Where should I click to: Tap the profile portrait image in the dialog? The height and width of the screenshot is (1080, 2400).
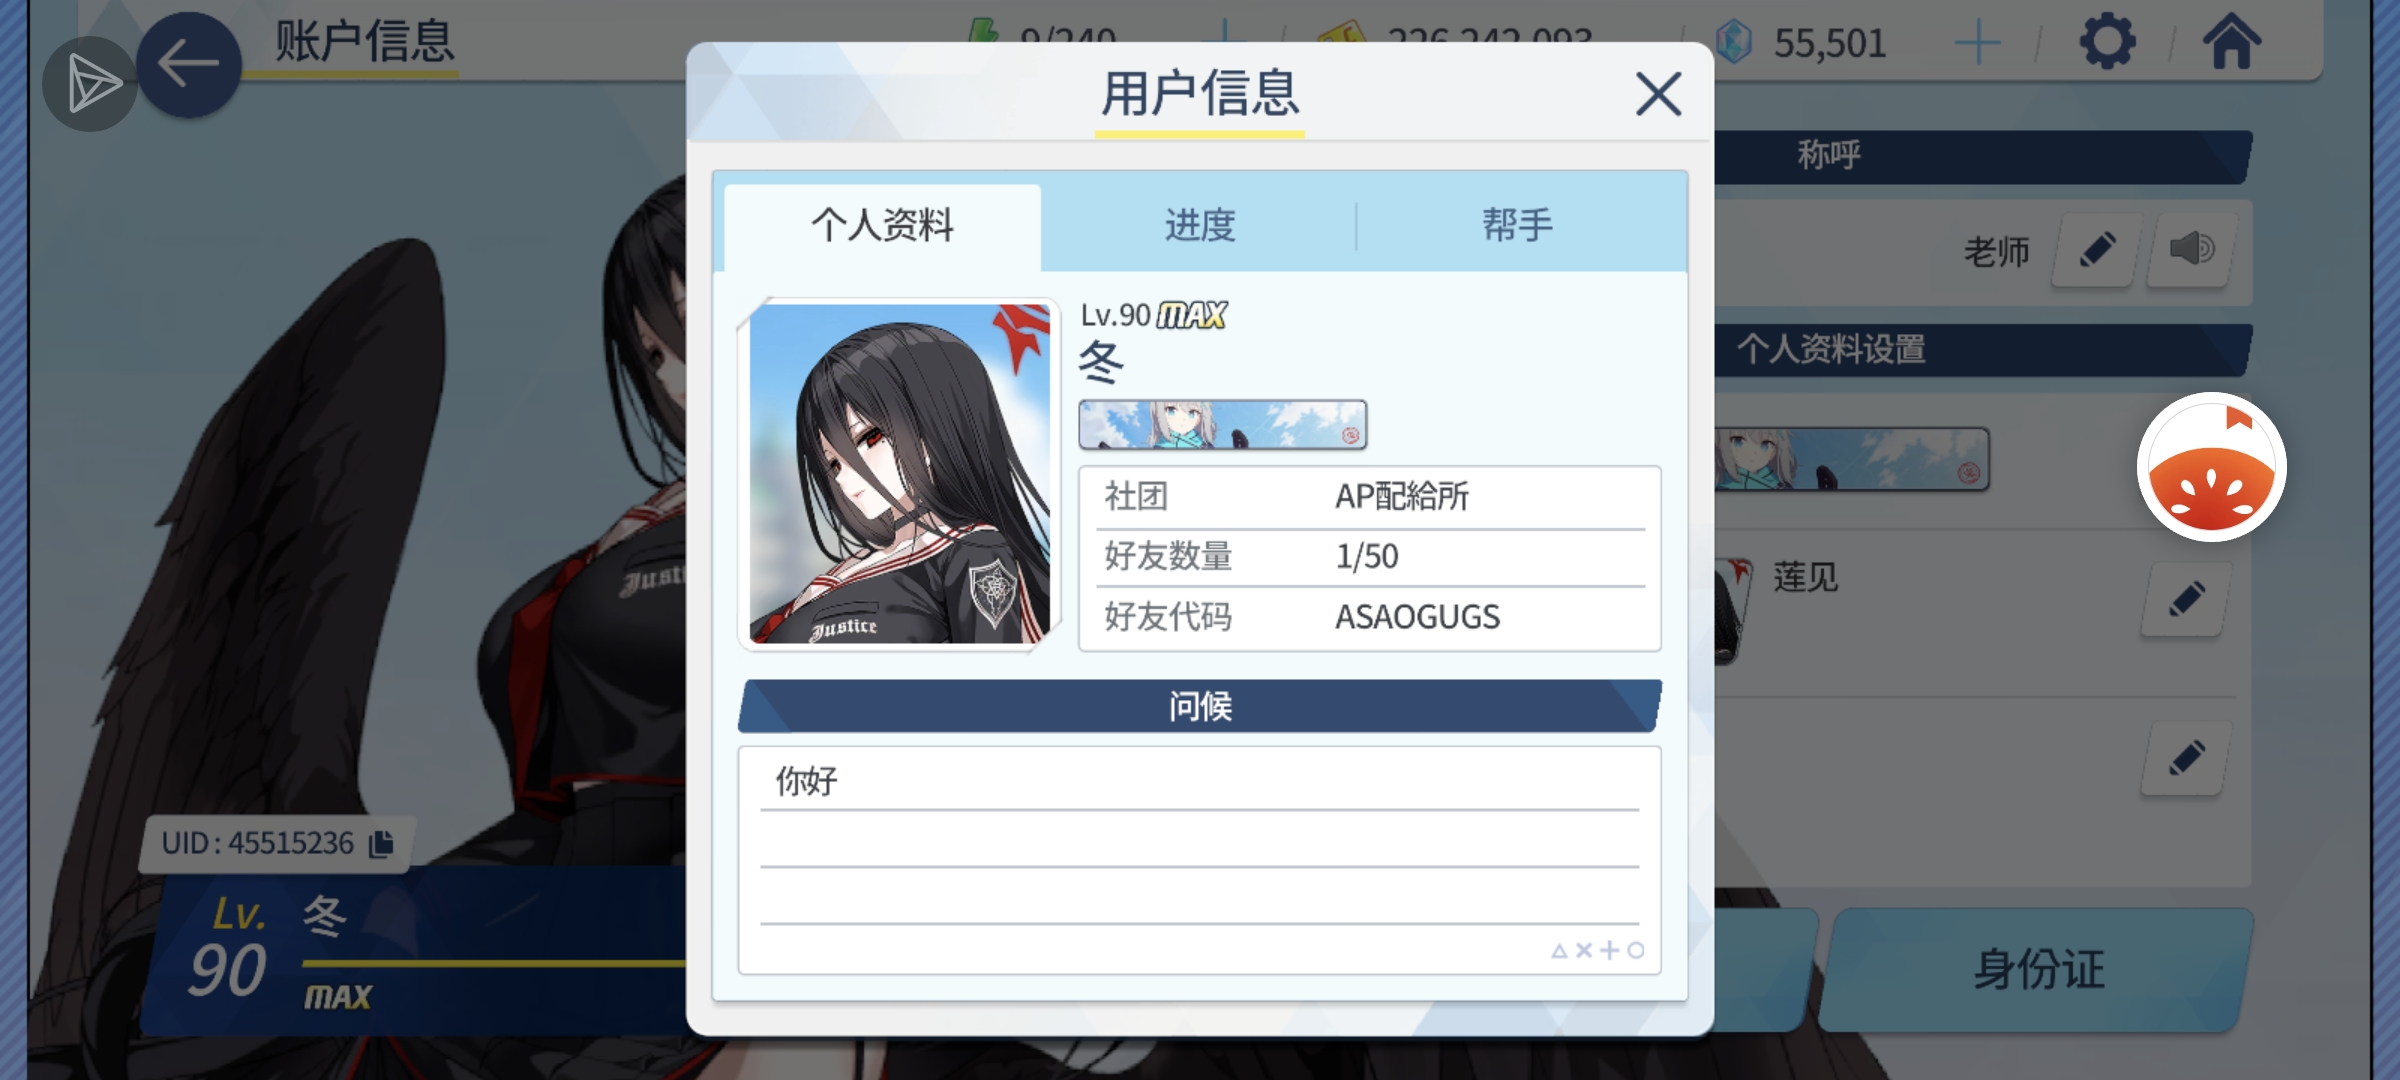point(899,474)
